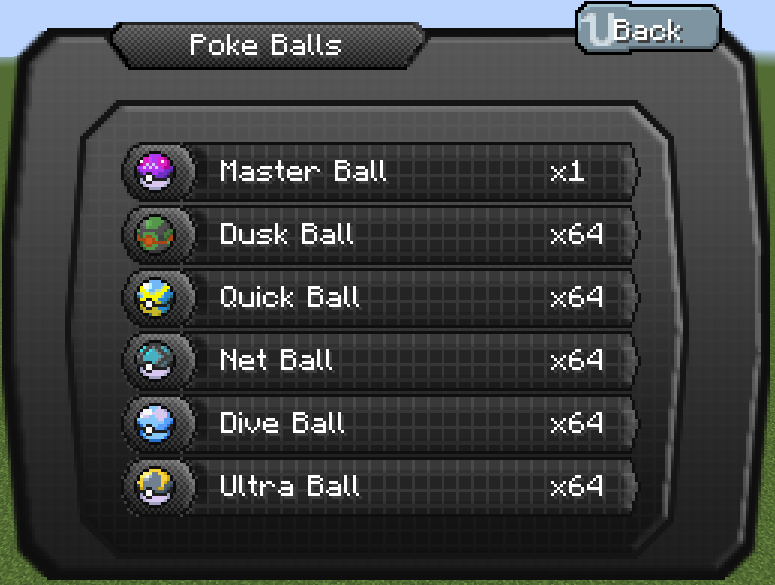775x585 pixels.
Task: Choose the Dusk Ball label
Action: tap(287, 234)
